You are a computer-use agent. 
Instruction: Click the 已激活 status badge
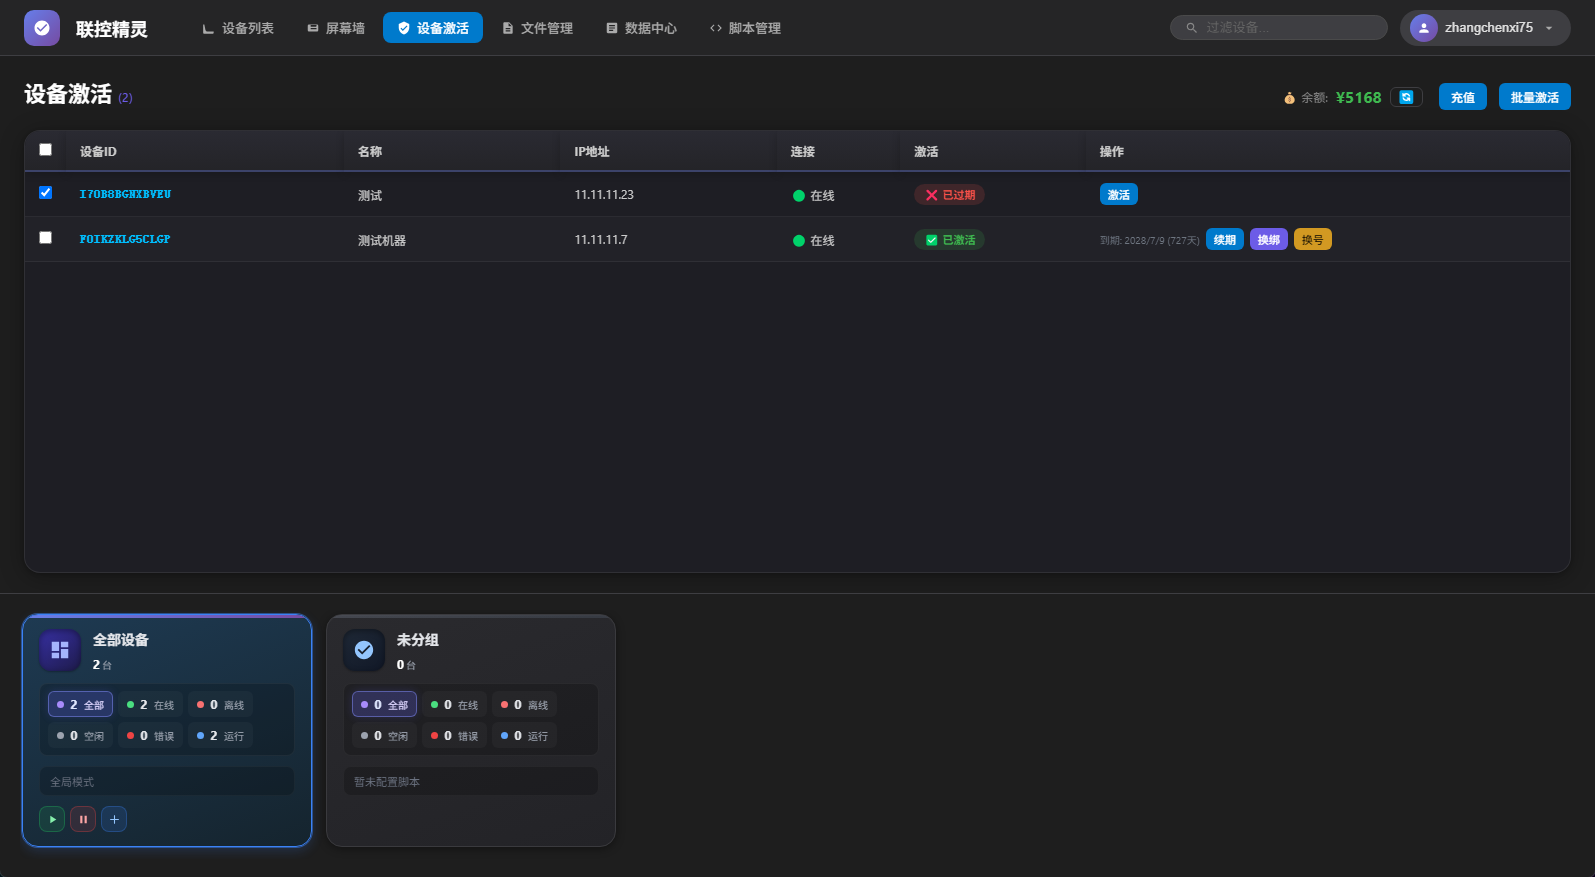pyautogui.click(x=949, y=240)
